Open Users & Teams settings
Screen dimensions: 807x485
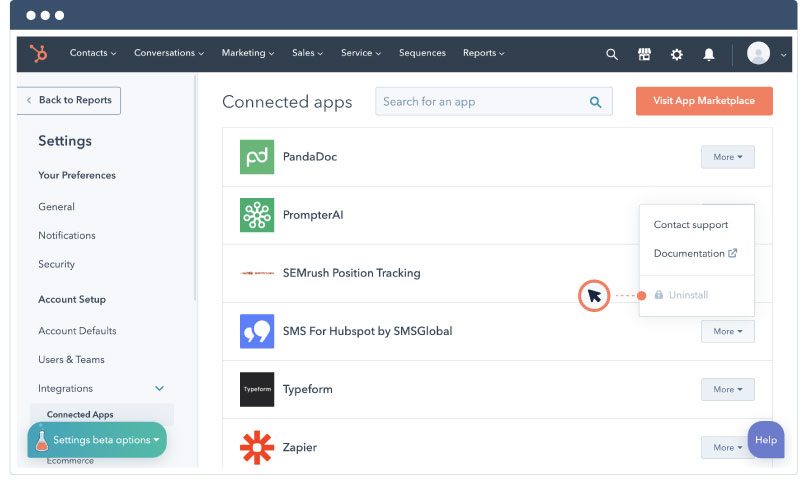tap(71, 360)
